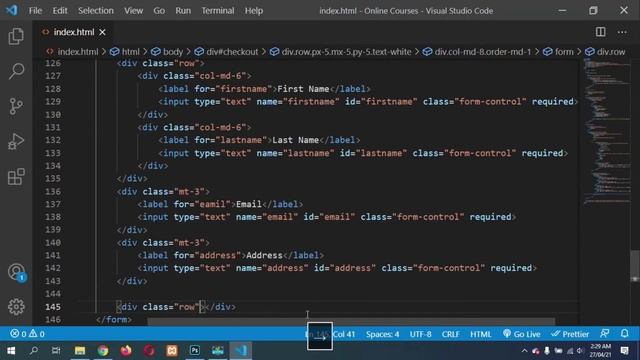640x360 pixels.
Task: Expand the form breadcrumb
Action: coord(558,52)
